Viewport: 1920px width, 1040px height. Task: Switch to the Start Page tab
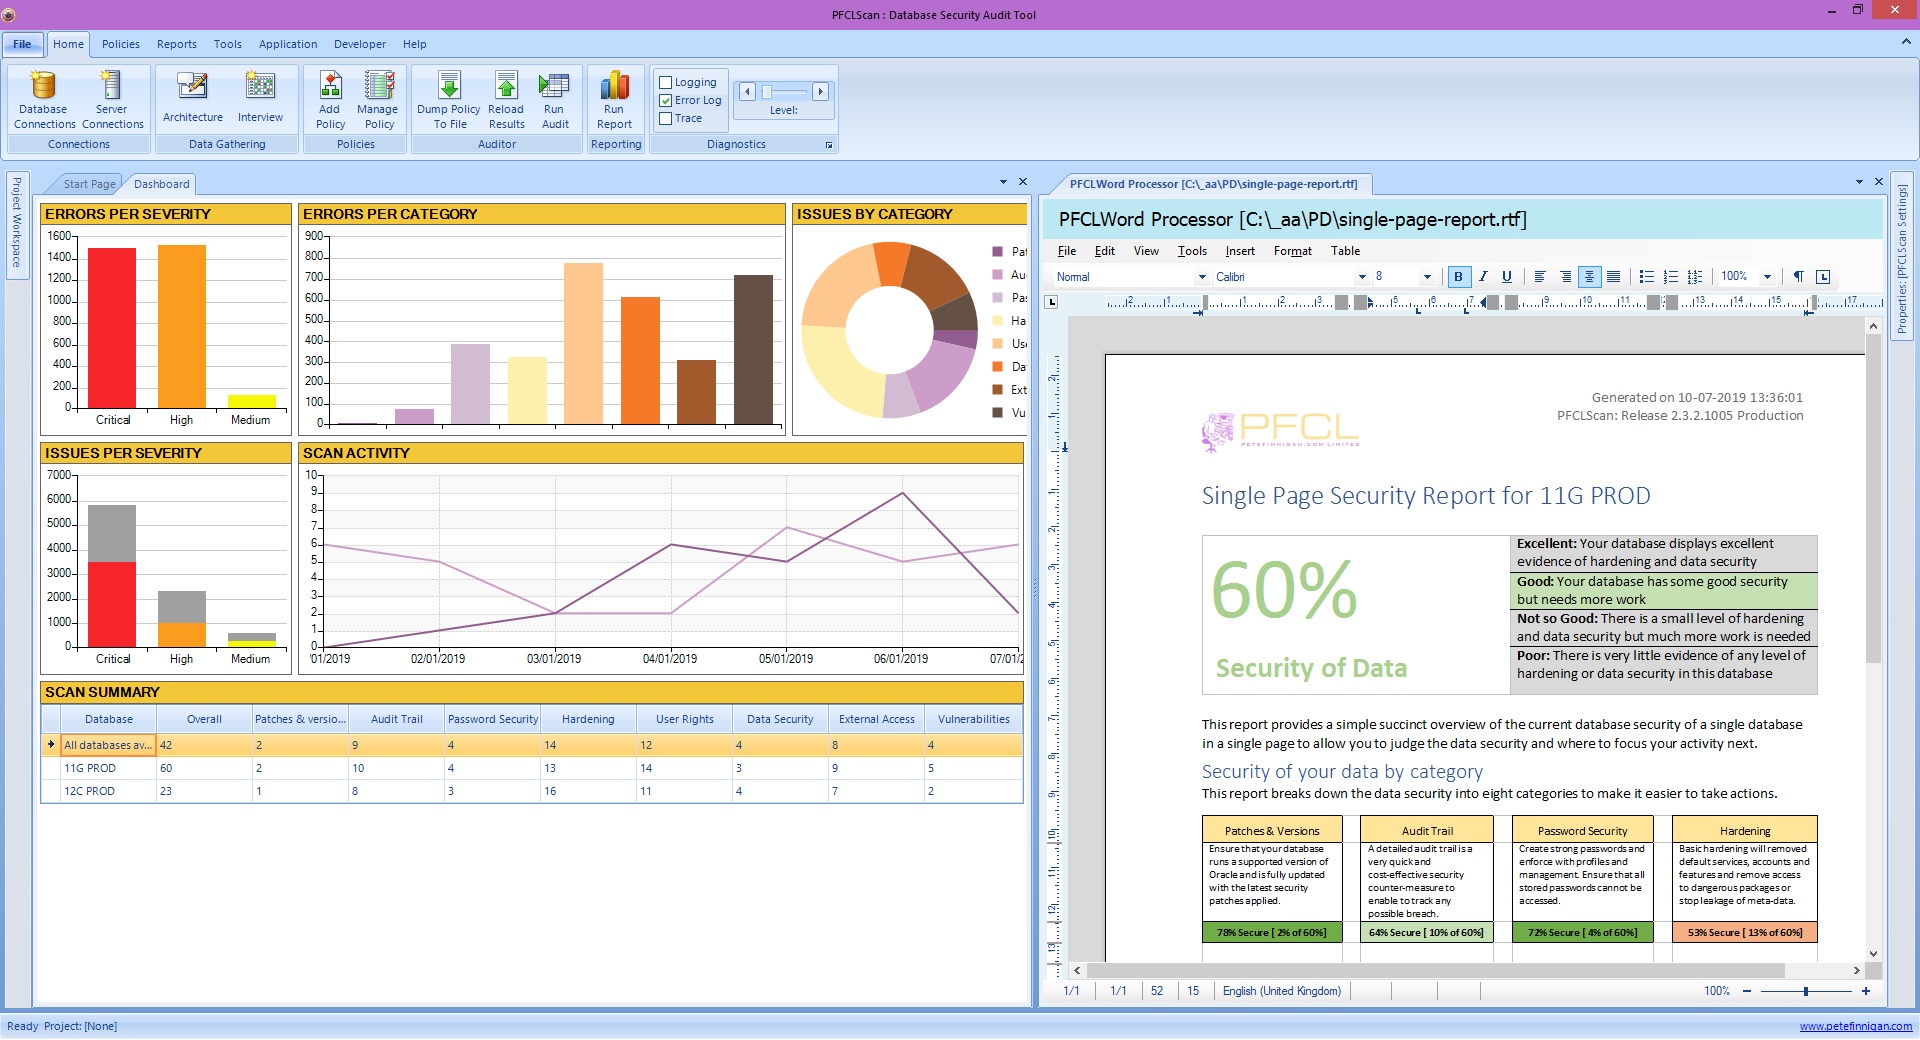[89, 184]
